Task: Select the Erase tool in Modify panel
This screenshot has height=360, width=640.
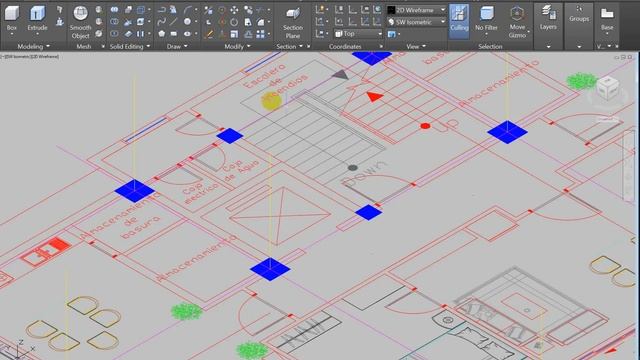Action: [x=209, y=34]
